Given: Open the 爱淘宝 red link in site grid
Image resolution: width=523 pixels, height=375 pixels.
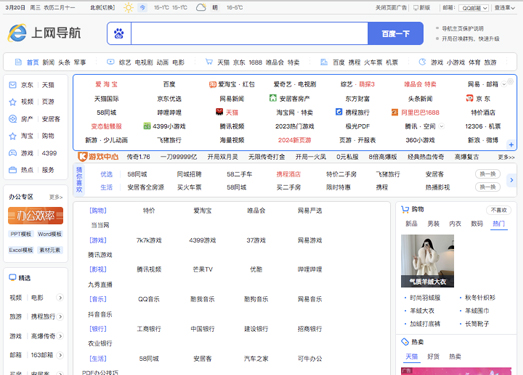Looking at the screenshot, I should (x=106, y=84).
